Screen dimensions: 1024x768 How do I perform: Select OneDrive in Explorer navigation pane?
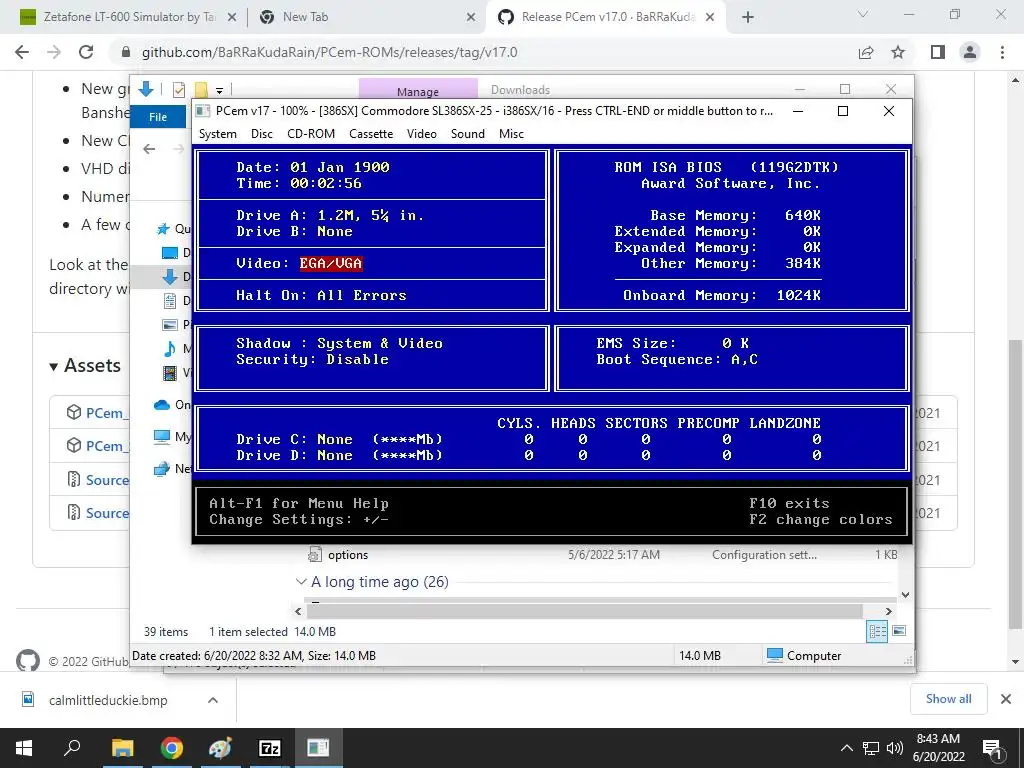pyautogui.click(x=172, y=405)
